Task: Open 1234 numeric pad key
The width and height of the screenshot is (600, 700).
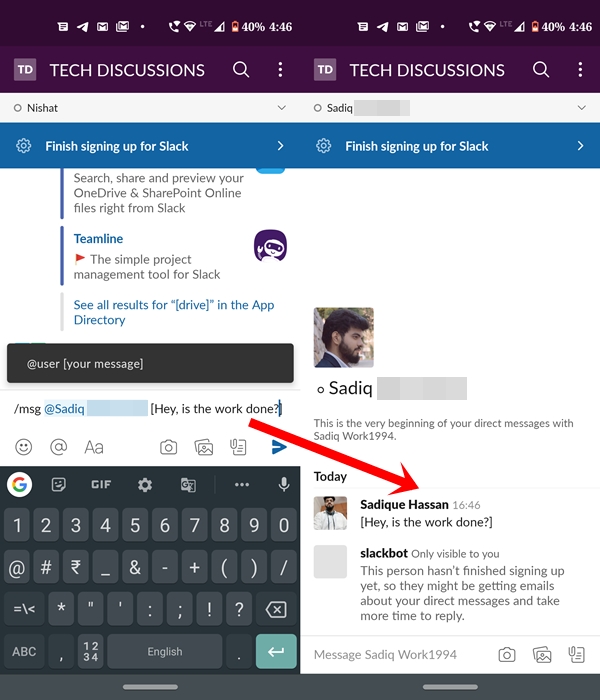Action: pos(91,651)
